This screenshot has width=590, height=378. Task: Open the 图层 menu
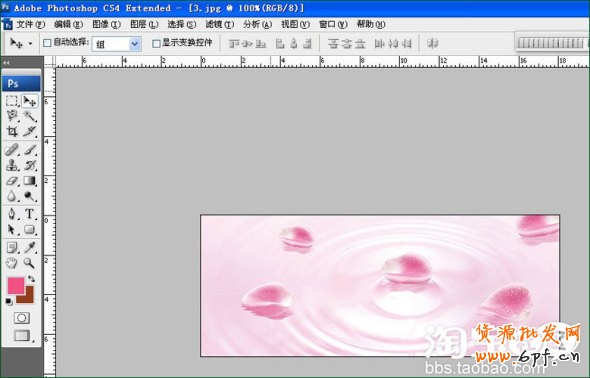point(144,24)
